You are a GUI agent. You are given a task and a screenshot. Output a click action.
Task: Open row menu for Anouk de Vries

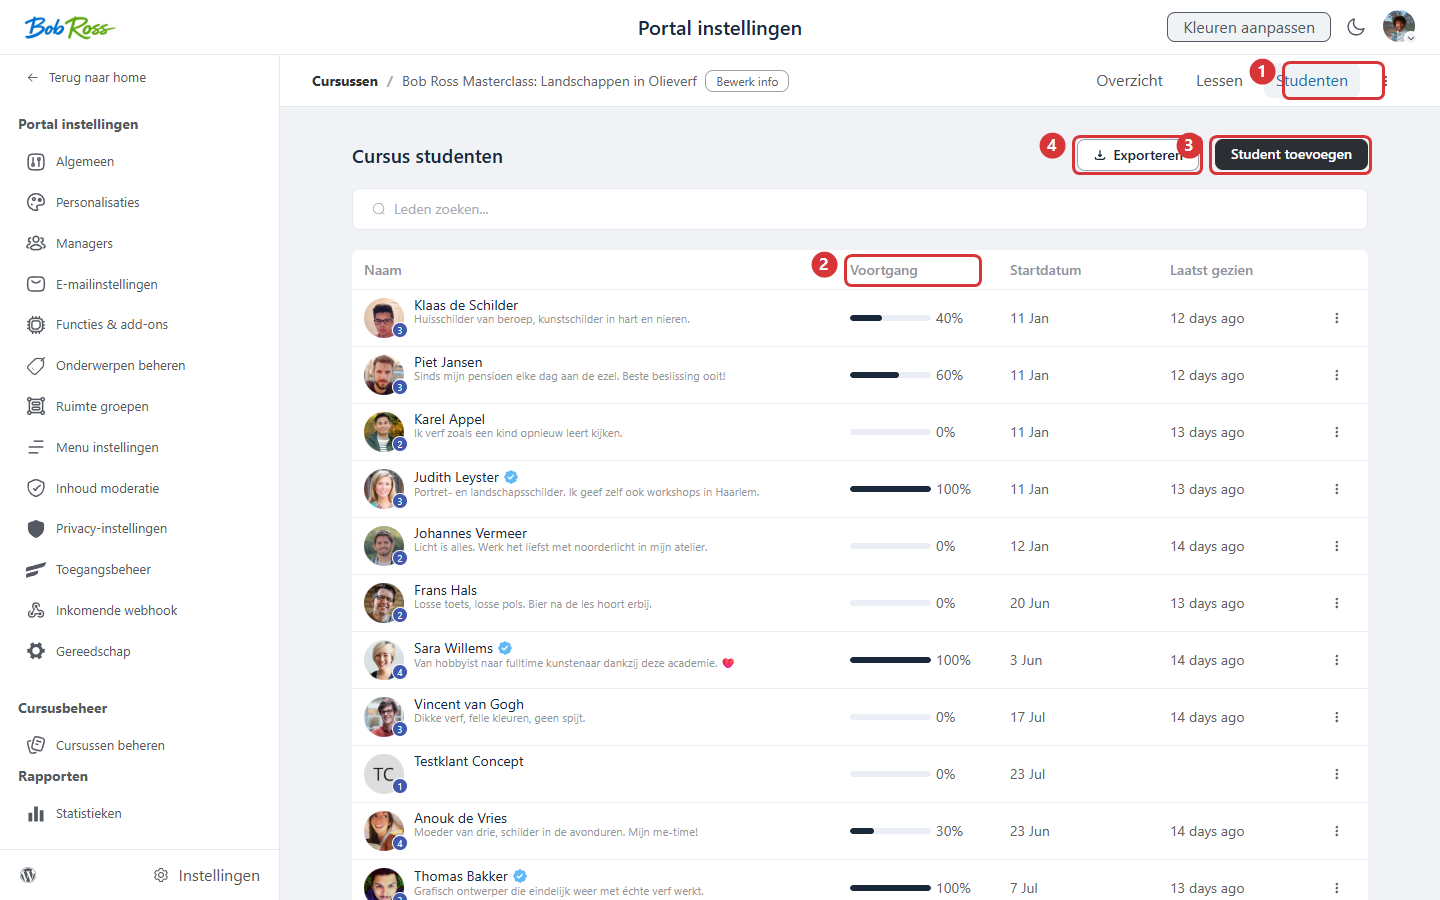point(1337,831)
